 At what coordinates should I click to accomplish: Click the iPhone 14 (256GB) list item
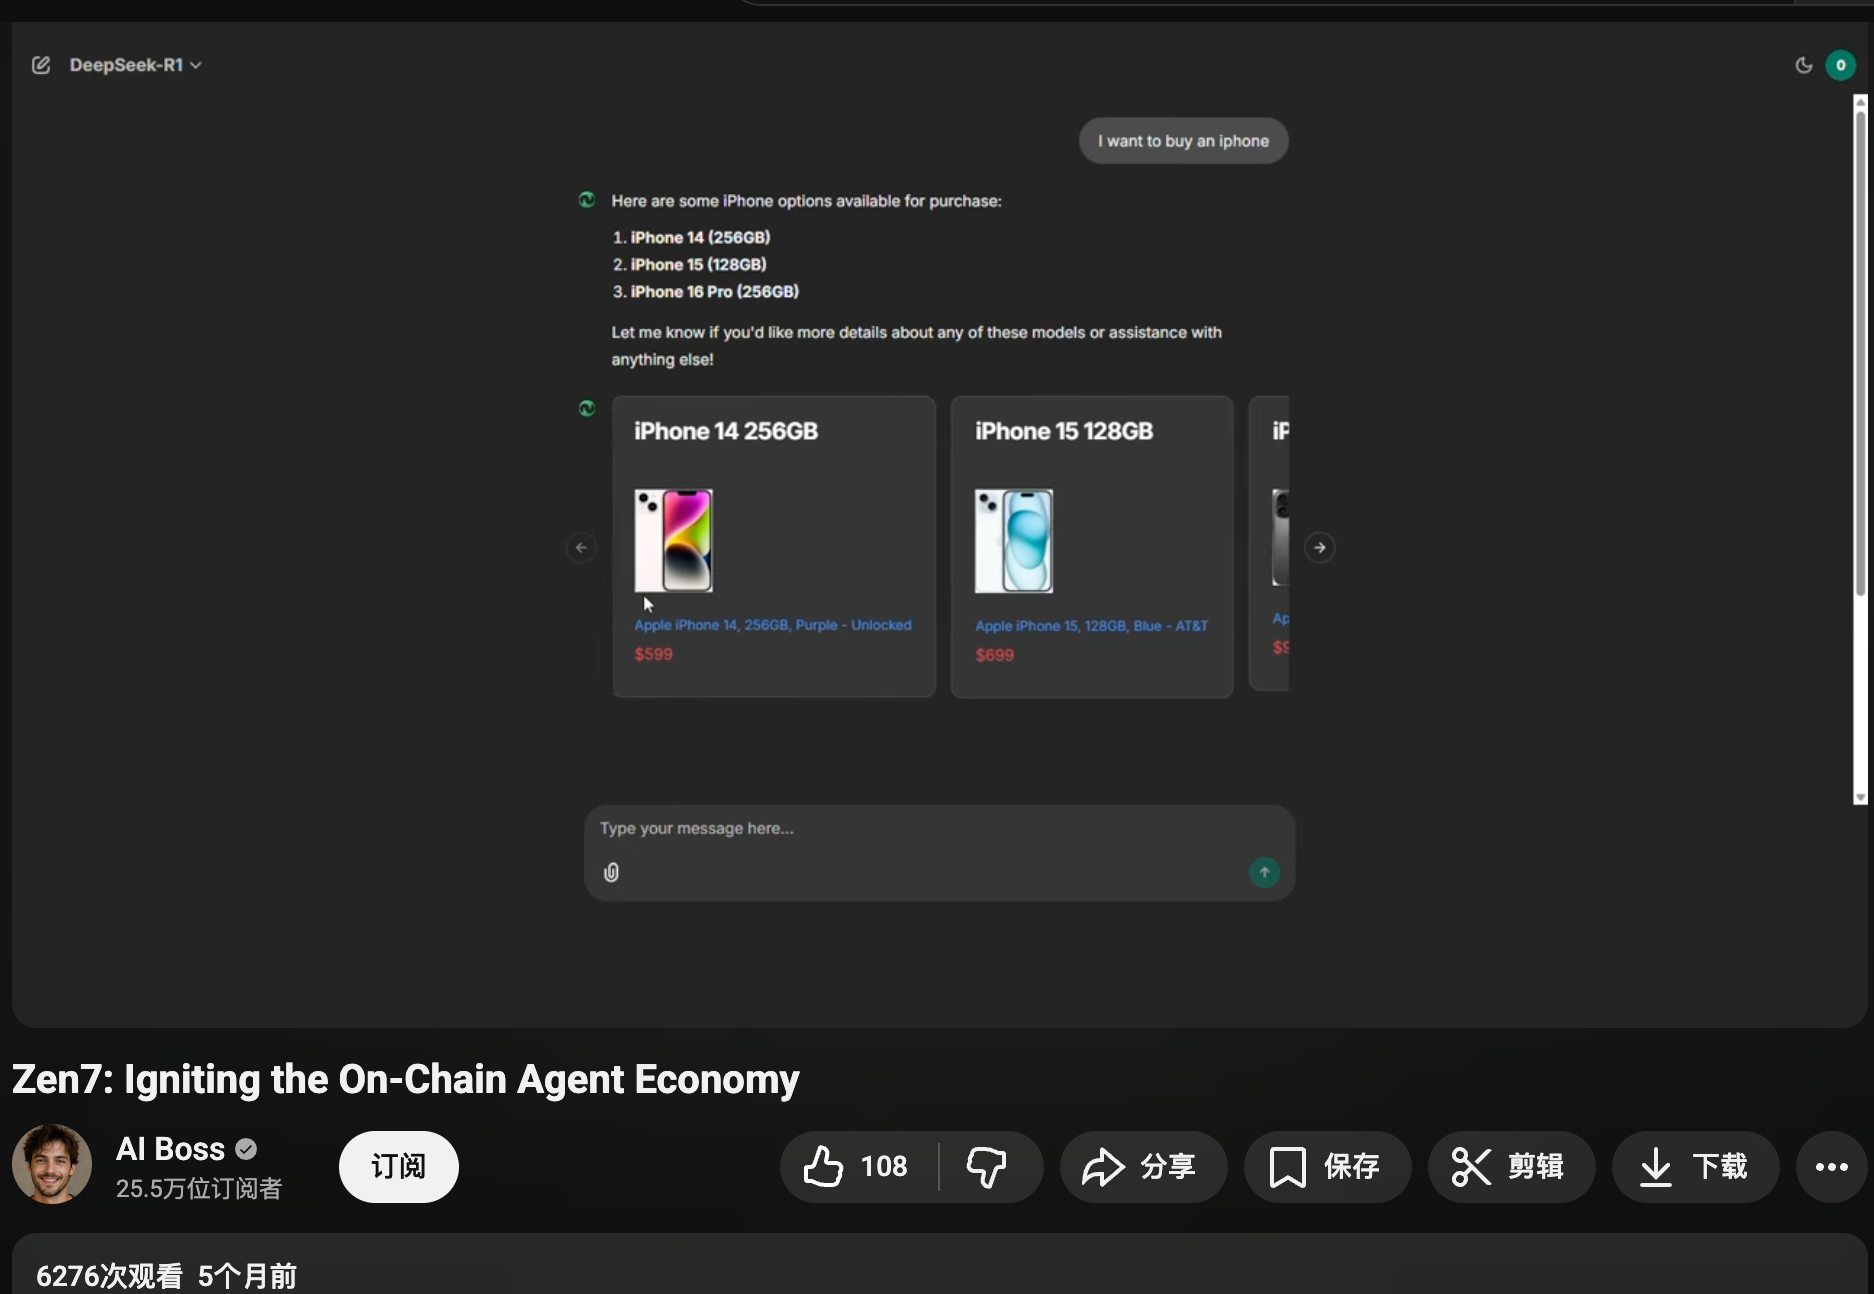[700, 237]
